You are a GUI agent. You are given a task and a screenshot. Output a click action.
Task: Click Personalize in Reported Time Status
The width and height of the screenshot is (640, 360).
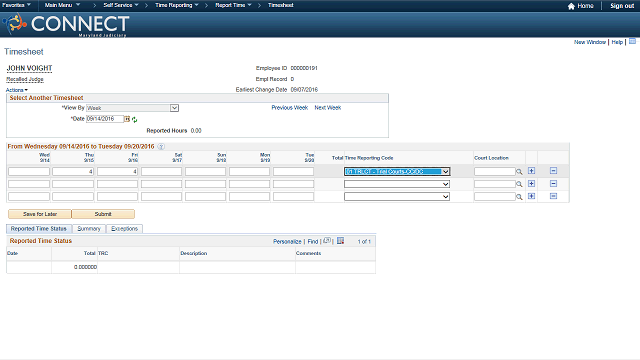click(287, 242)
